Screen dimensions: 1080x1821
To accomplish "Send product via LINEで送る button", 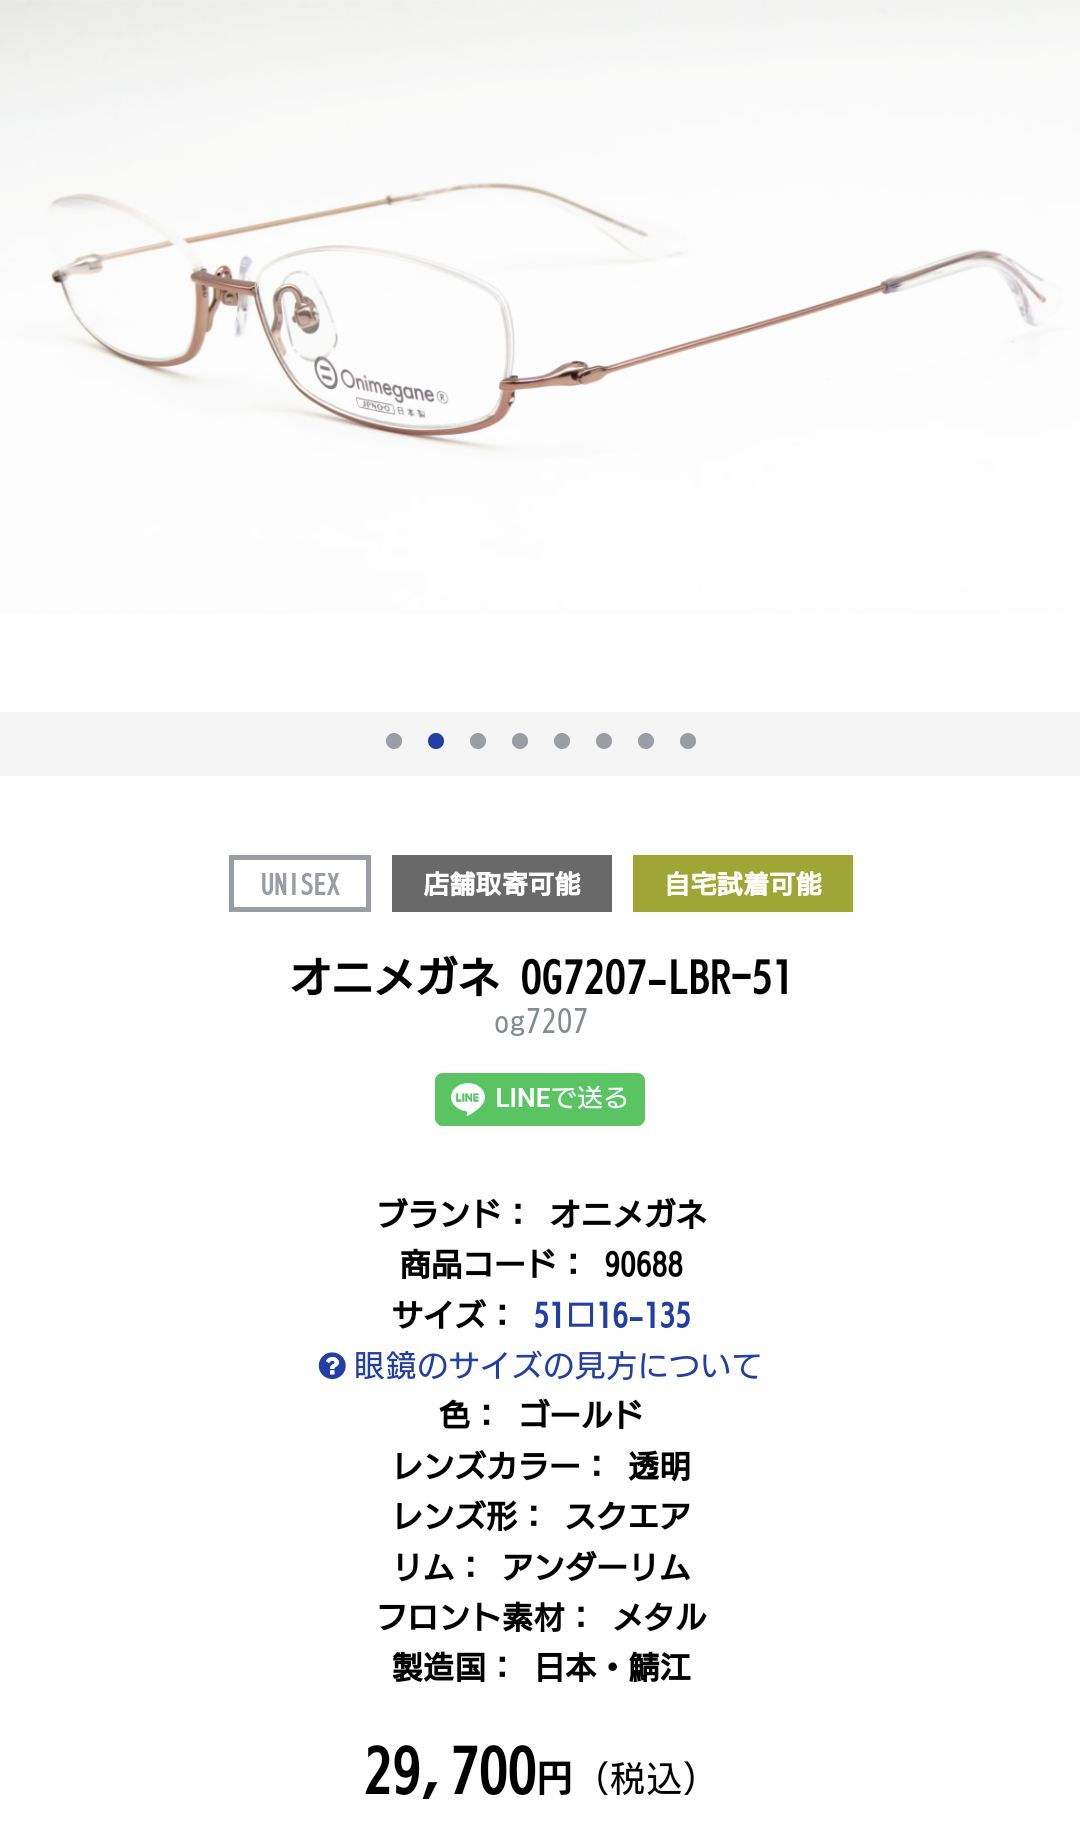I will (540, 1099).
